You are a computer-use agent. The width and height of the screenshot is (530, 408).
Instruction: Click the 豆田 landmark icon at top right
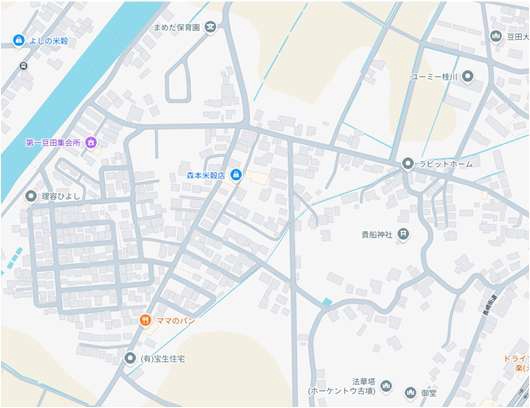tap(496, 36)
